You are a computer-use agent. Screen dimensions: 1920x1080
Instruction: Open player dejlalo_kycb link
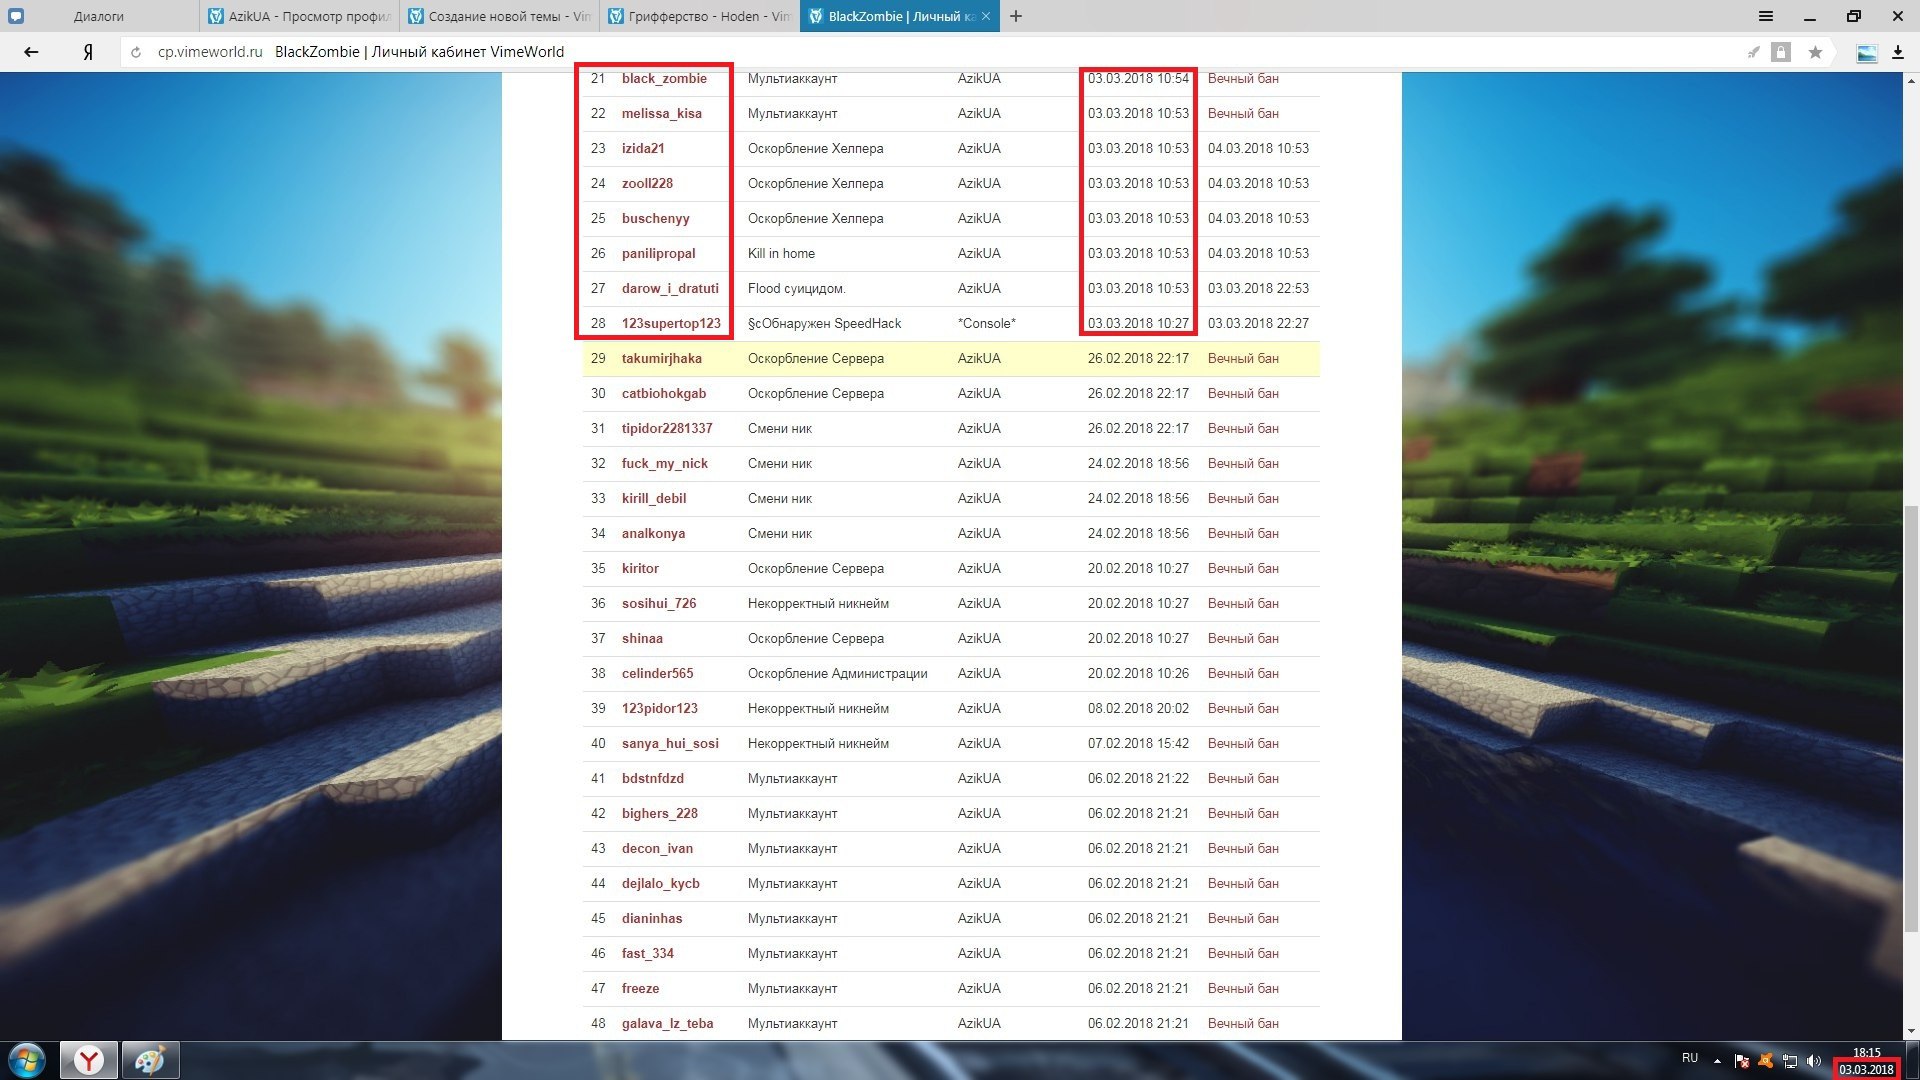[660, 883]
